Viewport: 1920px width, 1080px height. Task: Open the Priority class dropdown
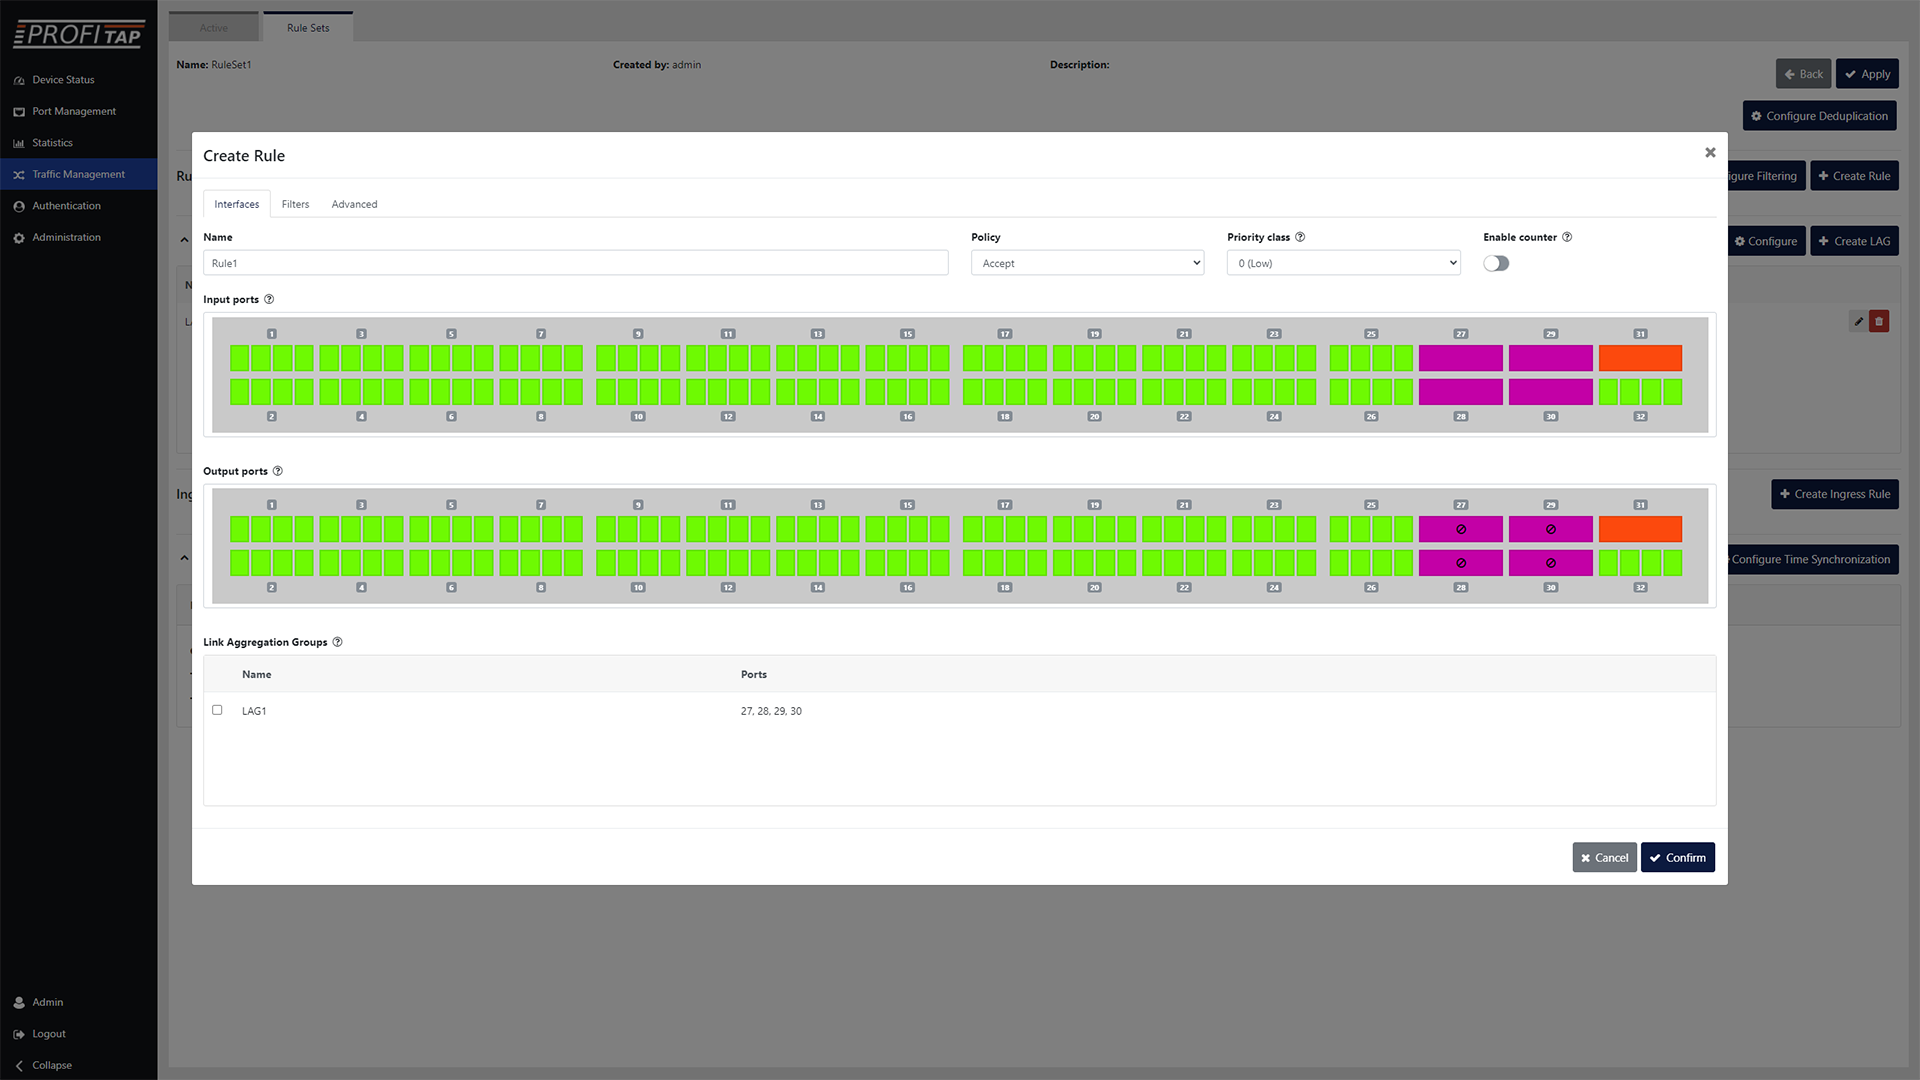click(1343, 263)
